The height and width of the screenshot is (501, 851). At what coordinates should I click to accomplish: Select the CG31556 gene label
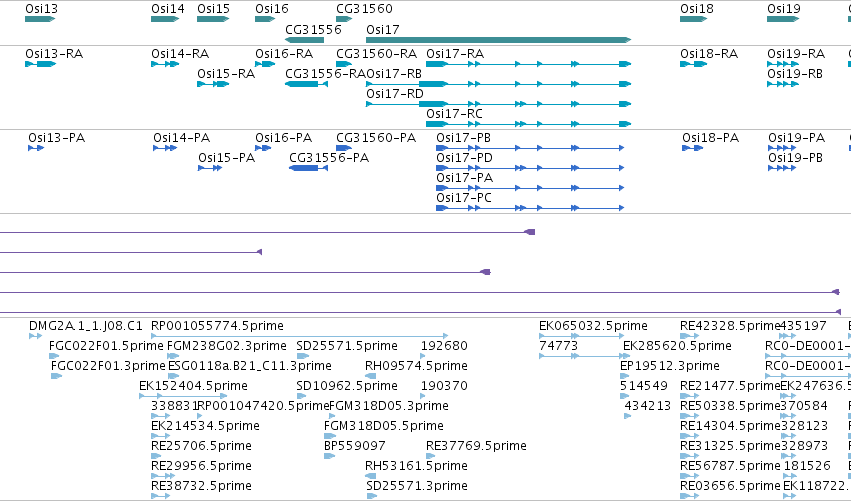[313, 30]
